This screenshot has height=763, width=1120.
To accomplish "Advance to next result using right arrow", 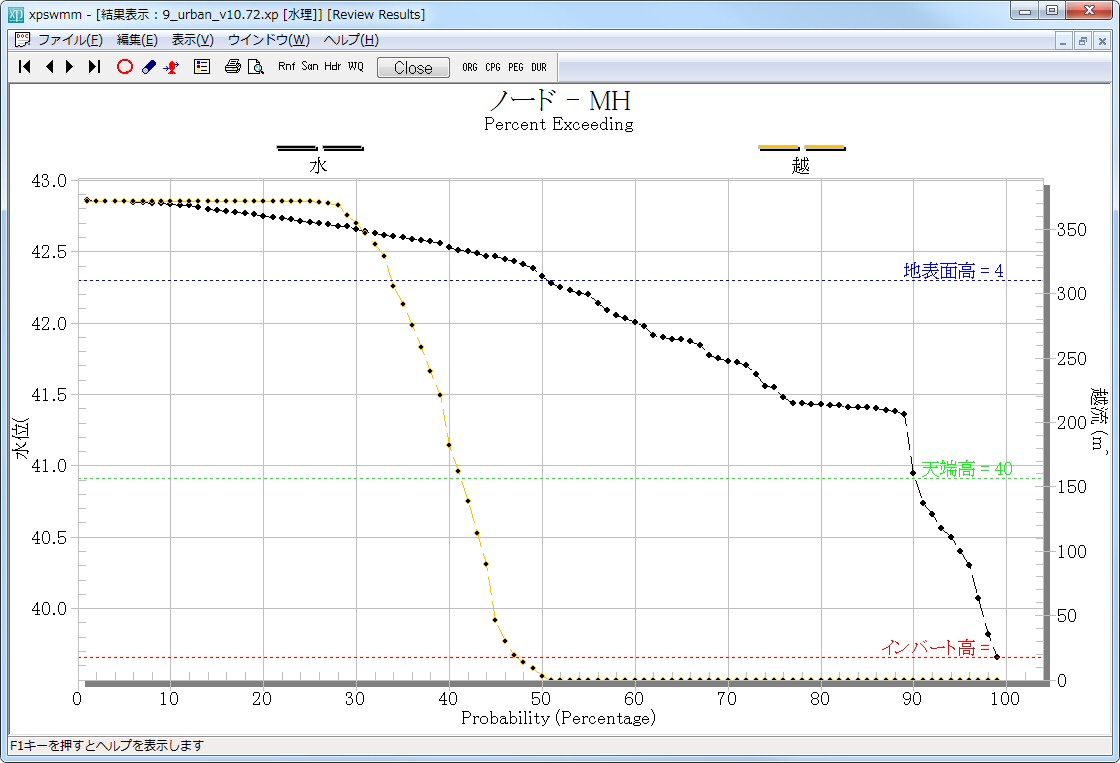I will [70, 67].
